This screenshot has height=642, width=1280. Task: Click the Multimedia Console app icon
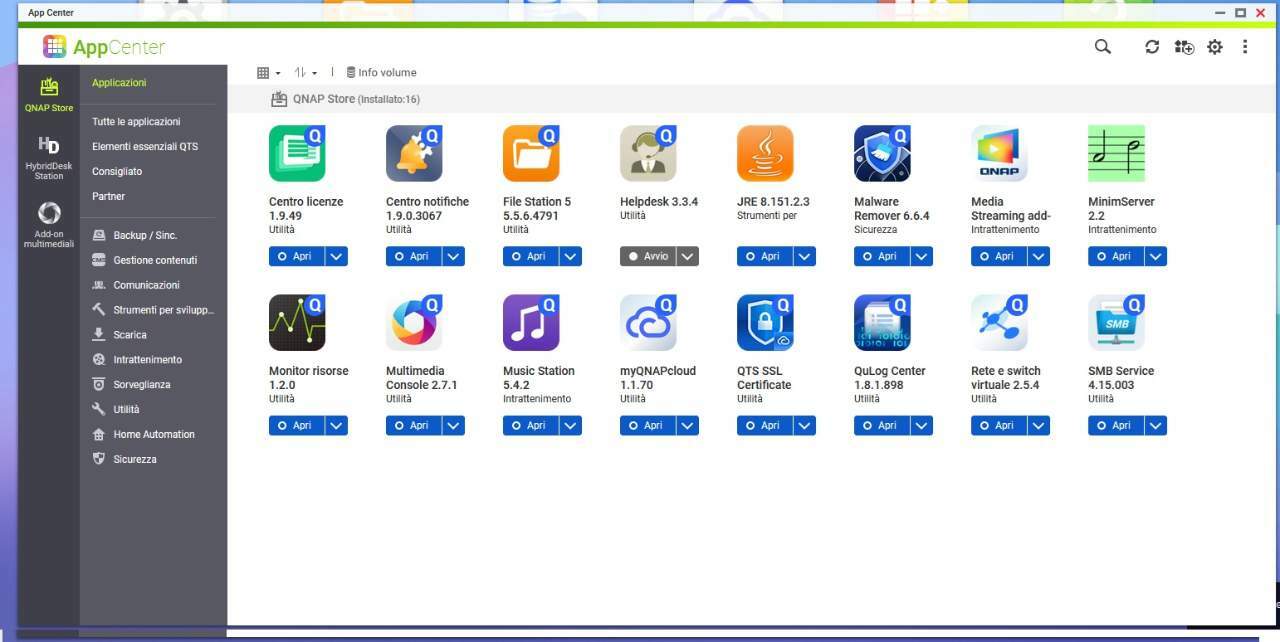(x=414, y=322)
